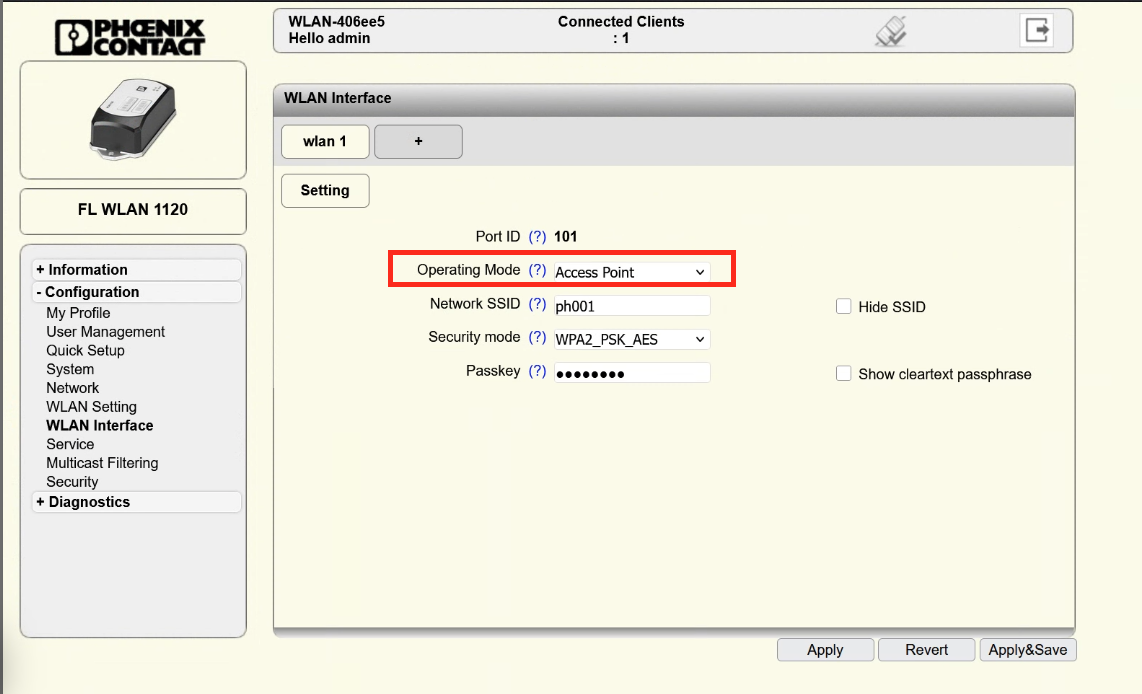Add a new interface with plus tab
This screenshot has width=1142, height=694.
418,142
